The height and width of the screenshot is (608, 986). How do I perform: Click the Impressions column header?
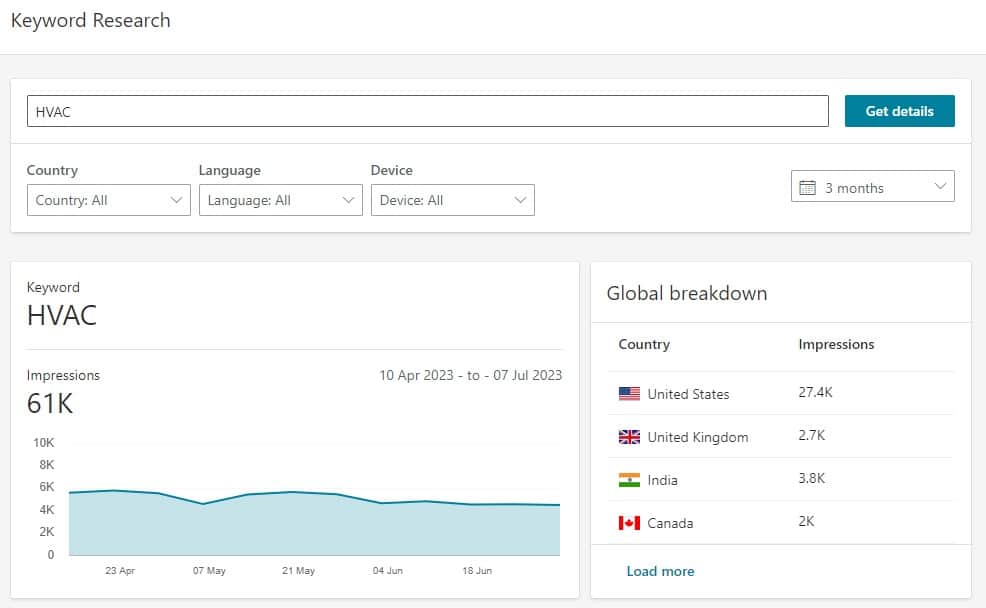(x=836, y=344)
